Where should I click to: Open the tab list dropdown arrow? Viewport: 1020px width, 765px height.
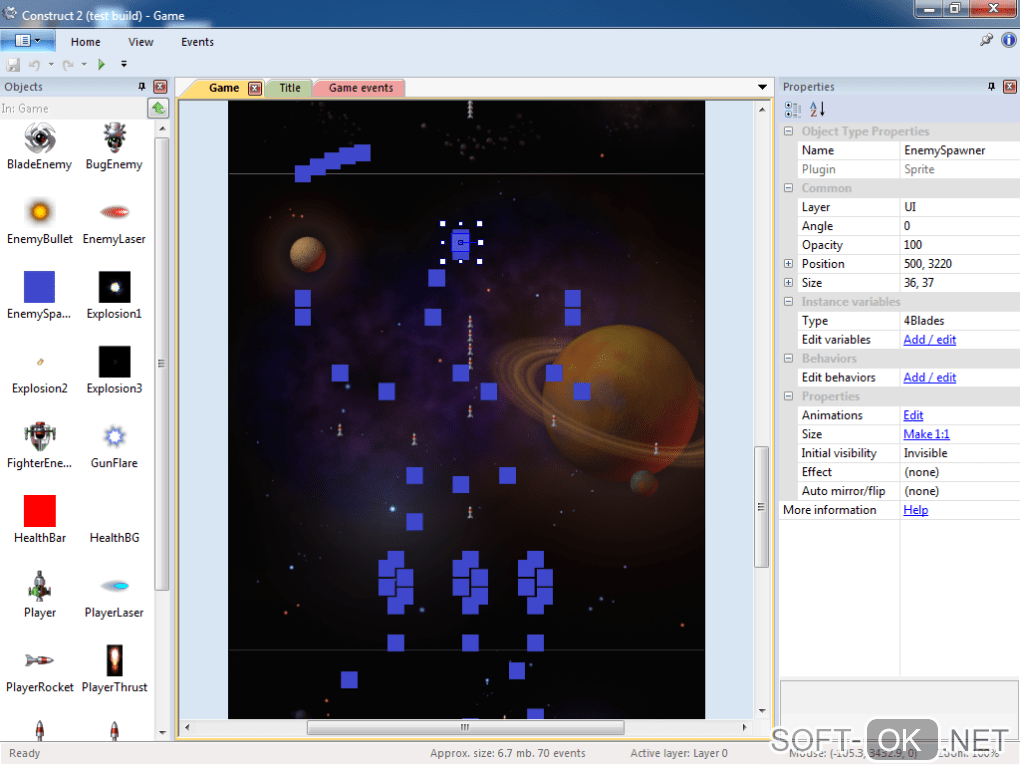click(x=762, y=87)
